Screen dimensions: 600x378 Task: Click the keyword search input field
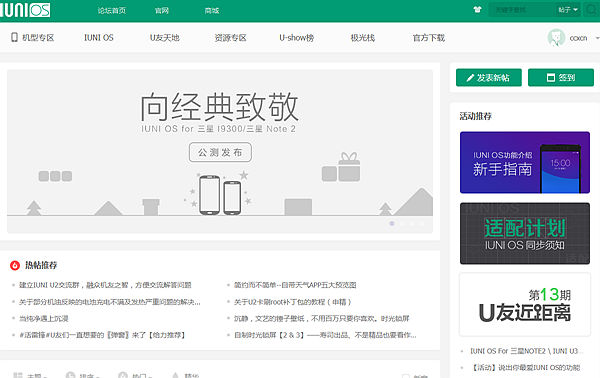pyautogui.click(x=522, y=10)
